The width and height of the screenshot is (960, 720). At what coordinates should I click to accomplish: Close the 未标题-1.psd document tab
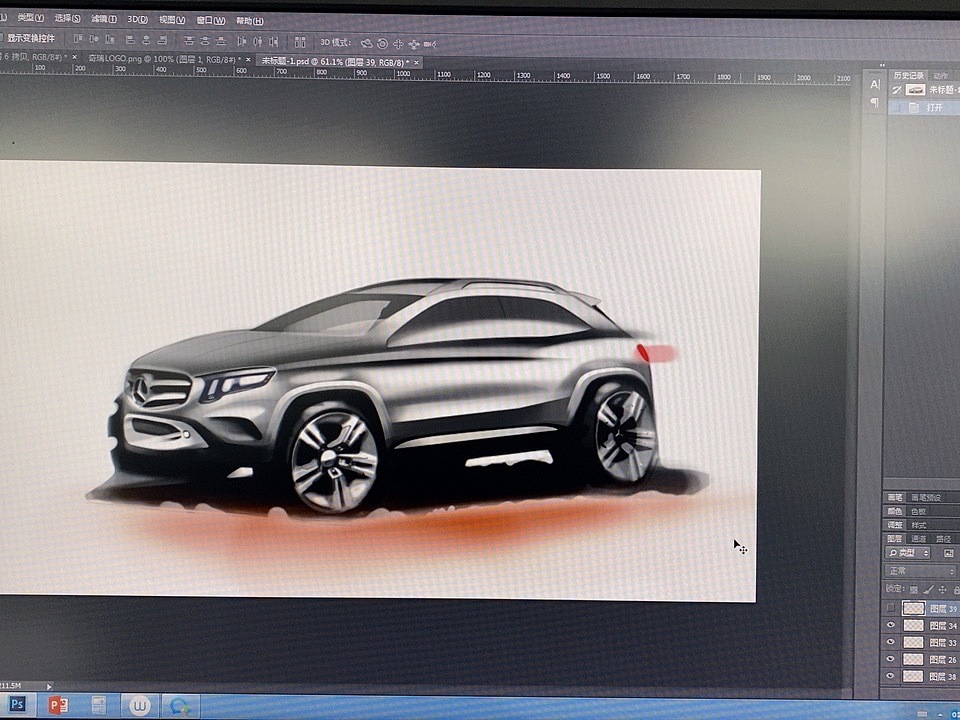(416, 62)
